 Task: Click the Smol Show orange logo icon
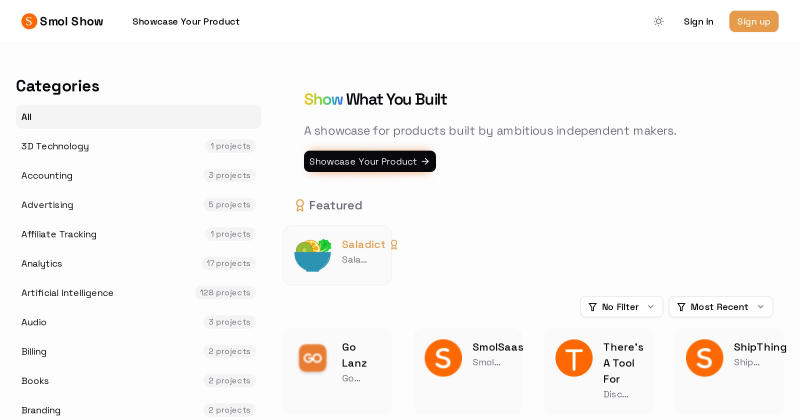pyautogui.click(x=29, y=21)
